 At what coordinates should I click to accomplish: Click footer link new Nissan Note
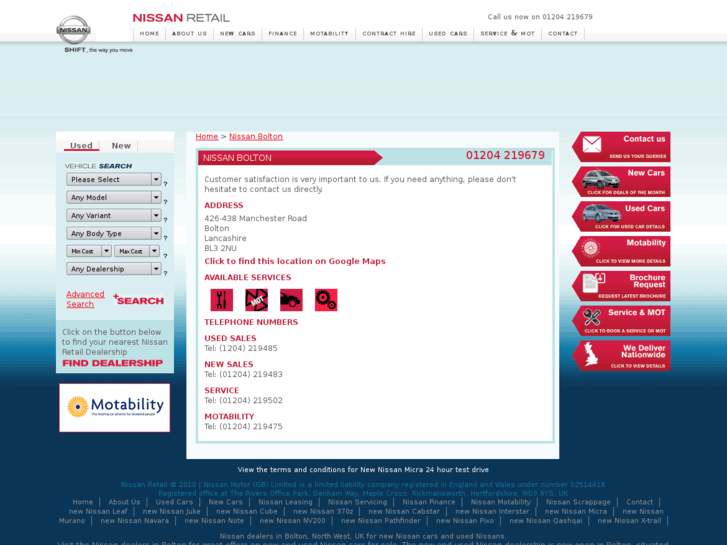[214, 520]
